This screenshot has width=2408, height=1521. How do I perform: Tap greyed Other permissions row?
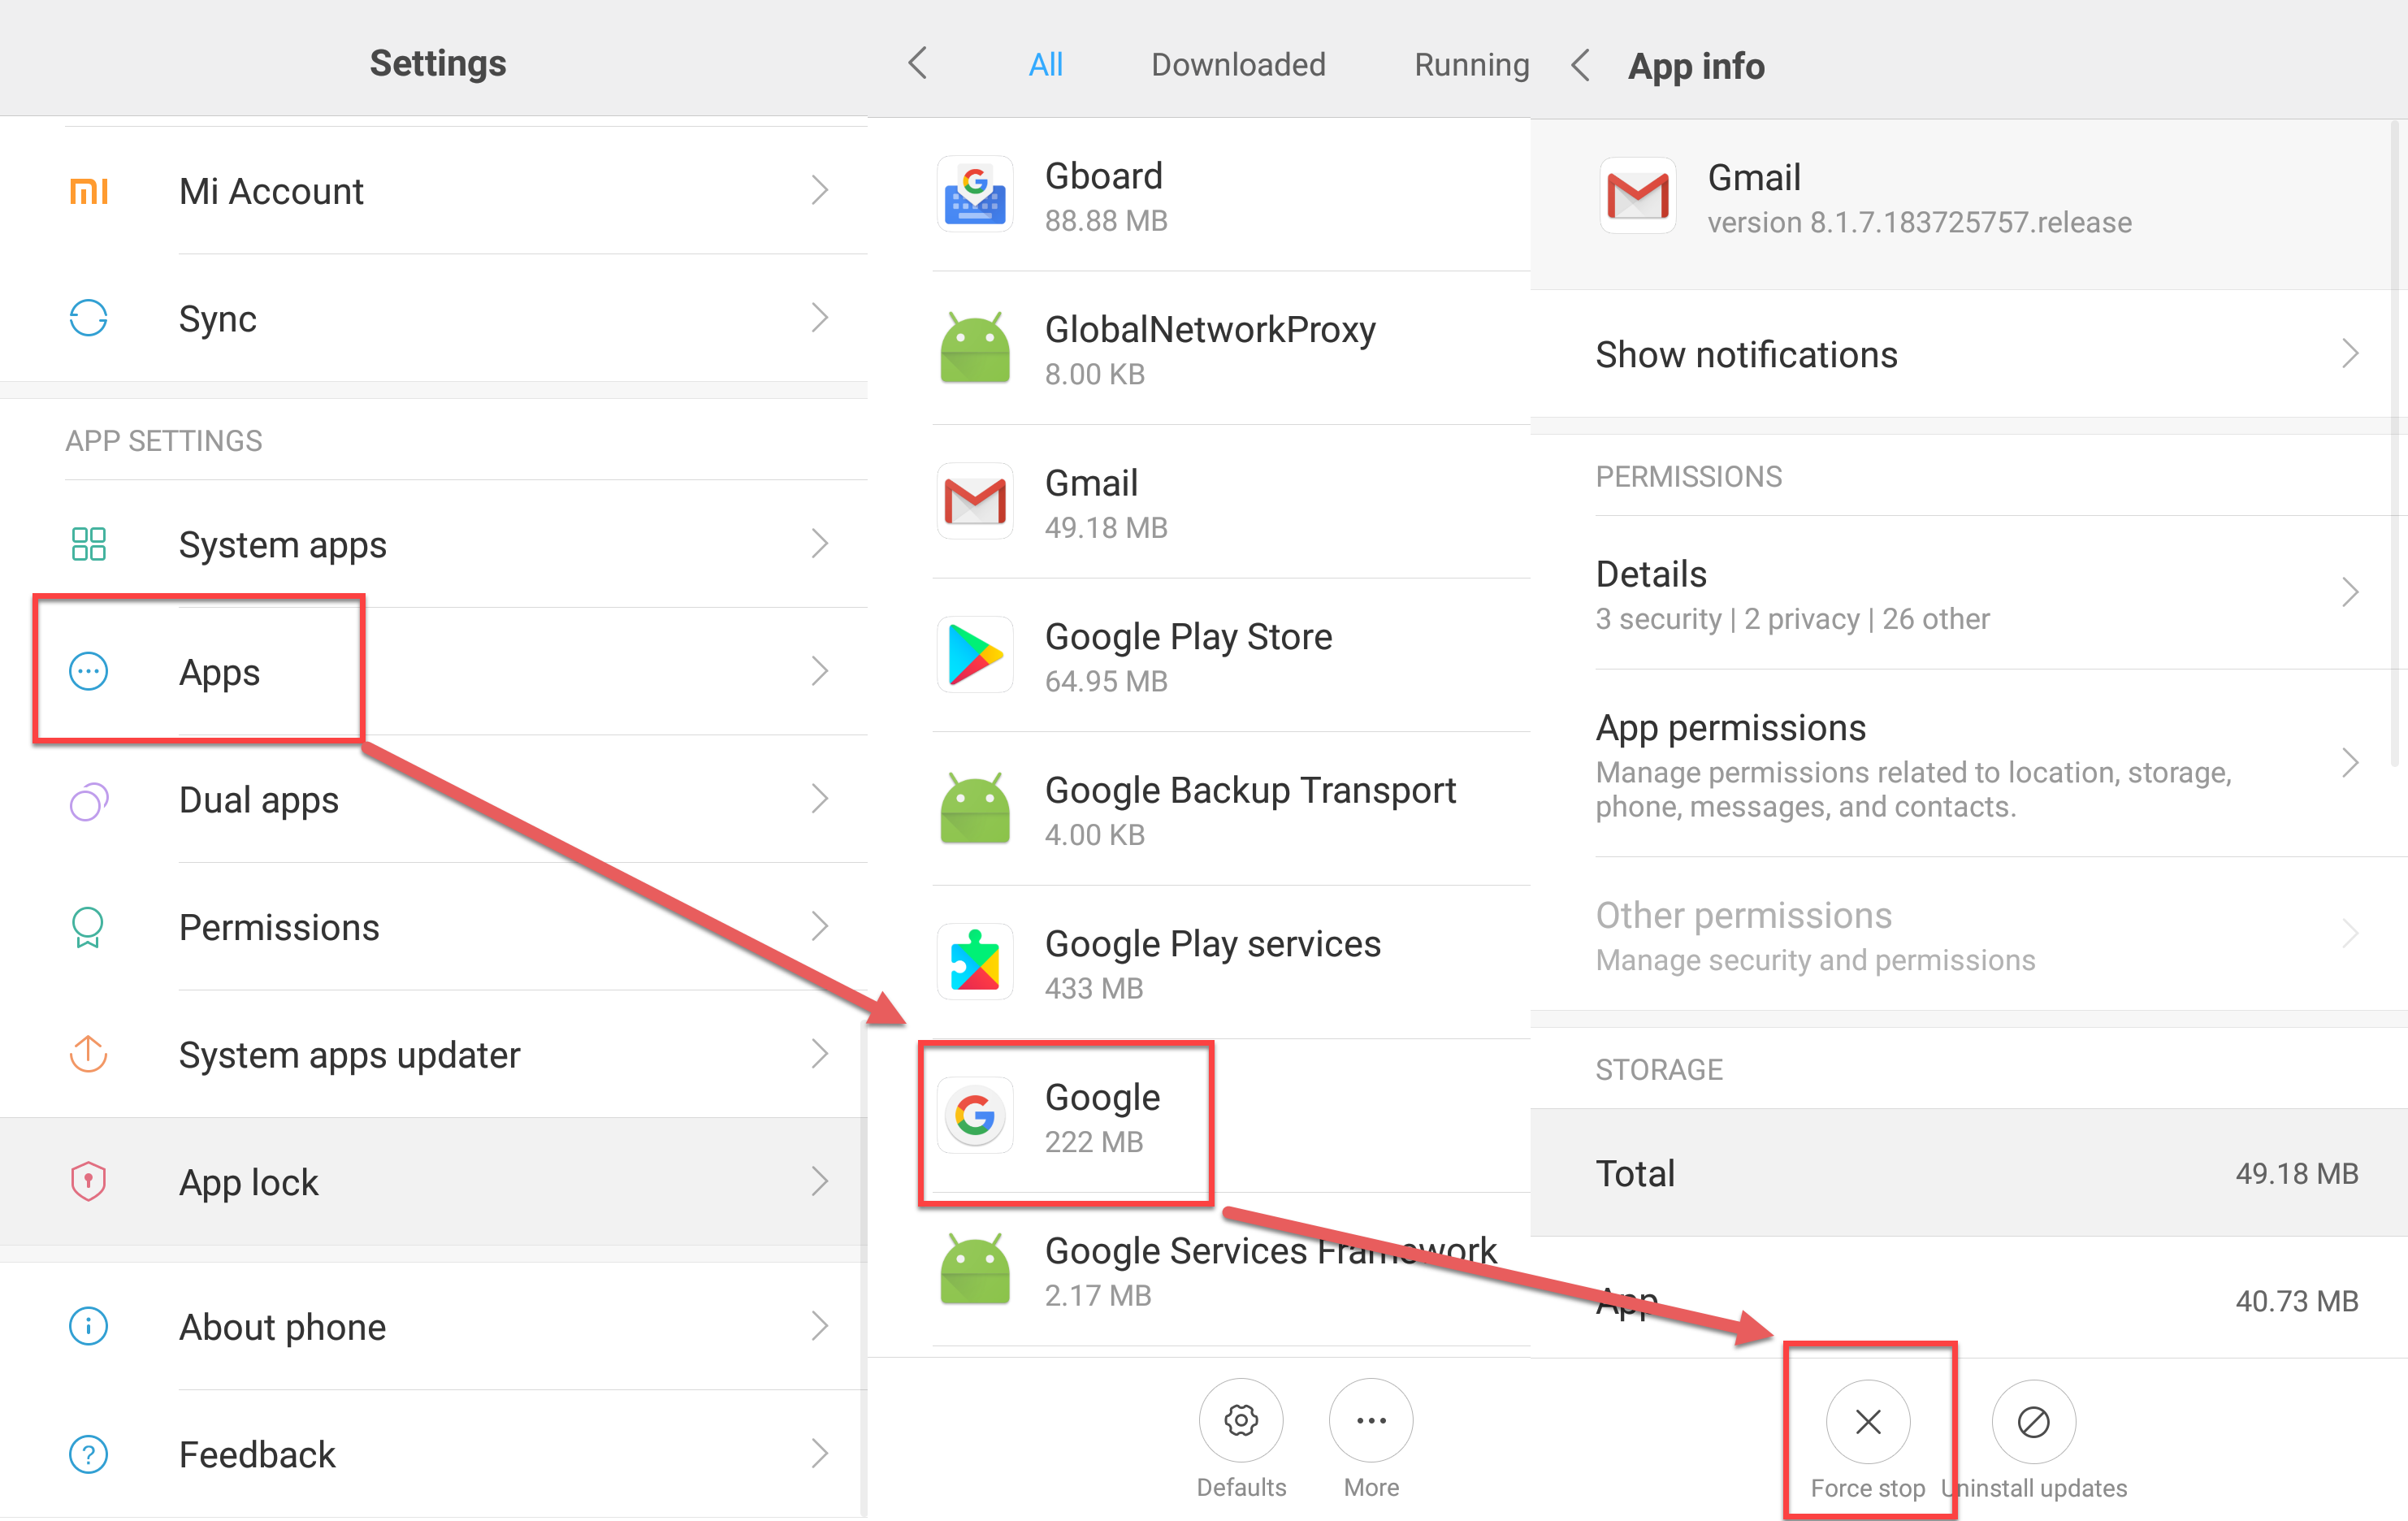pos(1969,934)
